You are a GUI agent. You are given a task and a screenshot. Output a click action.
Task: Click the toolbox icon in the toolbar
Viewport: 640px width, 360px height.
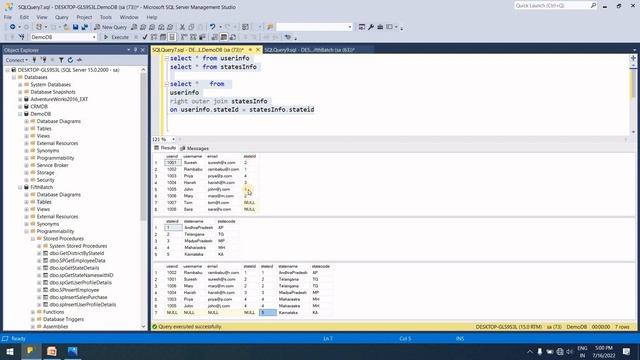click(380, 27)
